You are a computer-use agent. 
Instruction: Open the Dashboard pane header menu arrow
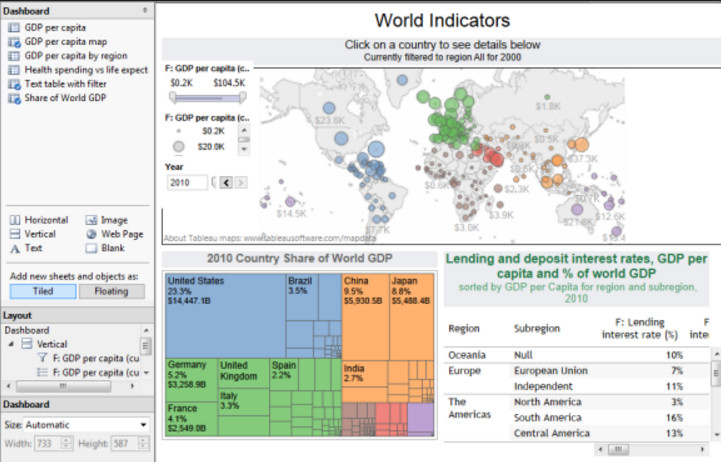(x=145, y=10)
